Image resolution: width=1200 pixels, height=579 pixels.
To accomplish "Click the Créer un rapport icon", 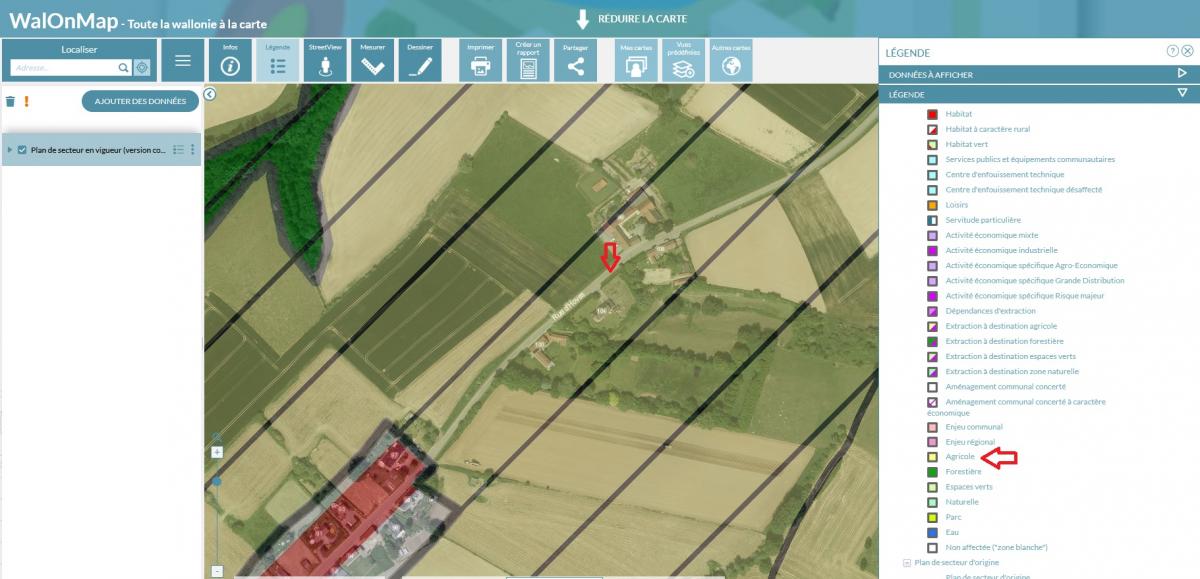I will click(x=528, y=61).
